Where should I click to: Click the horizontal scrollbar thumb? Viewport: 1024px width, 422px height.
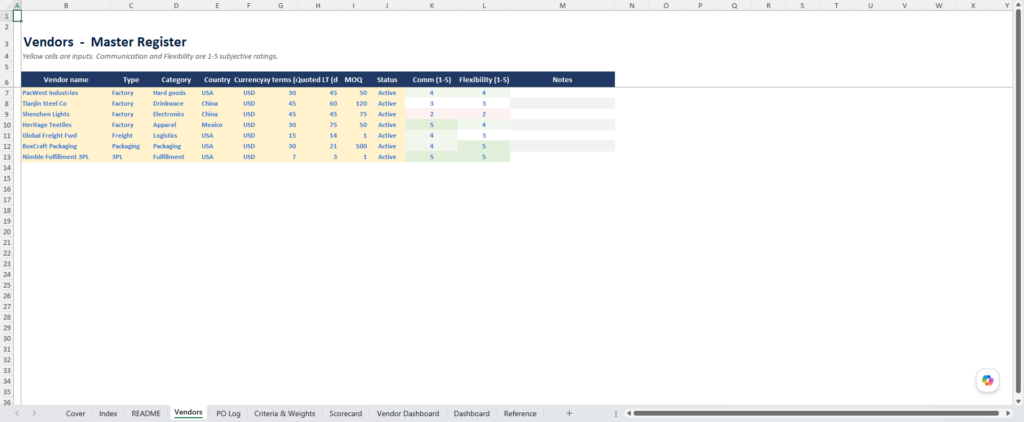tap(816, 414)
